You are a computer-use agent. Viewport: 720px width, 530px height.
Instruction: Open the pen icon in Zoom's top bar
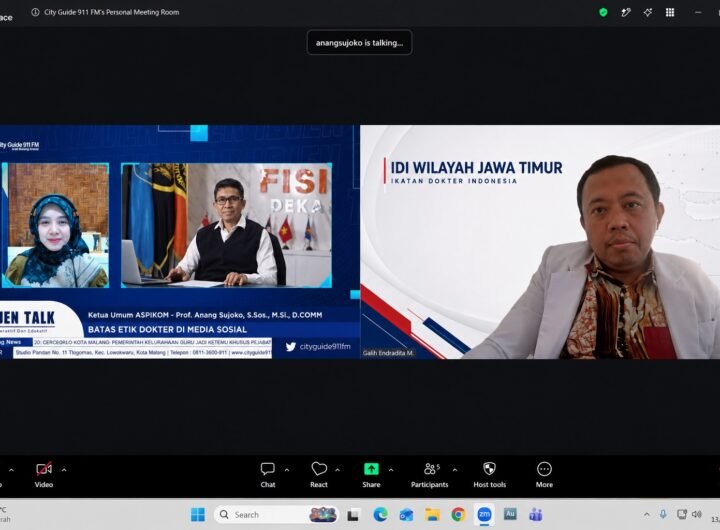[625, 12]
